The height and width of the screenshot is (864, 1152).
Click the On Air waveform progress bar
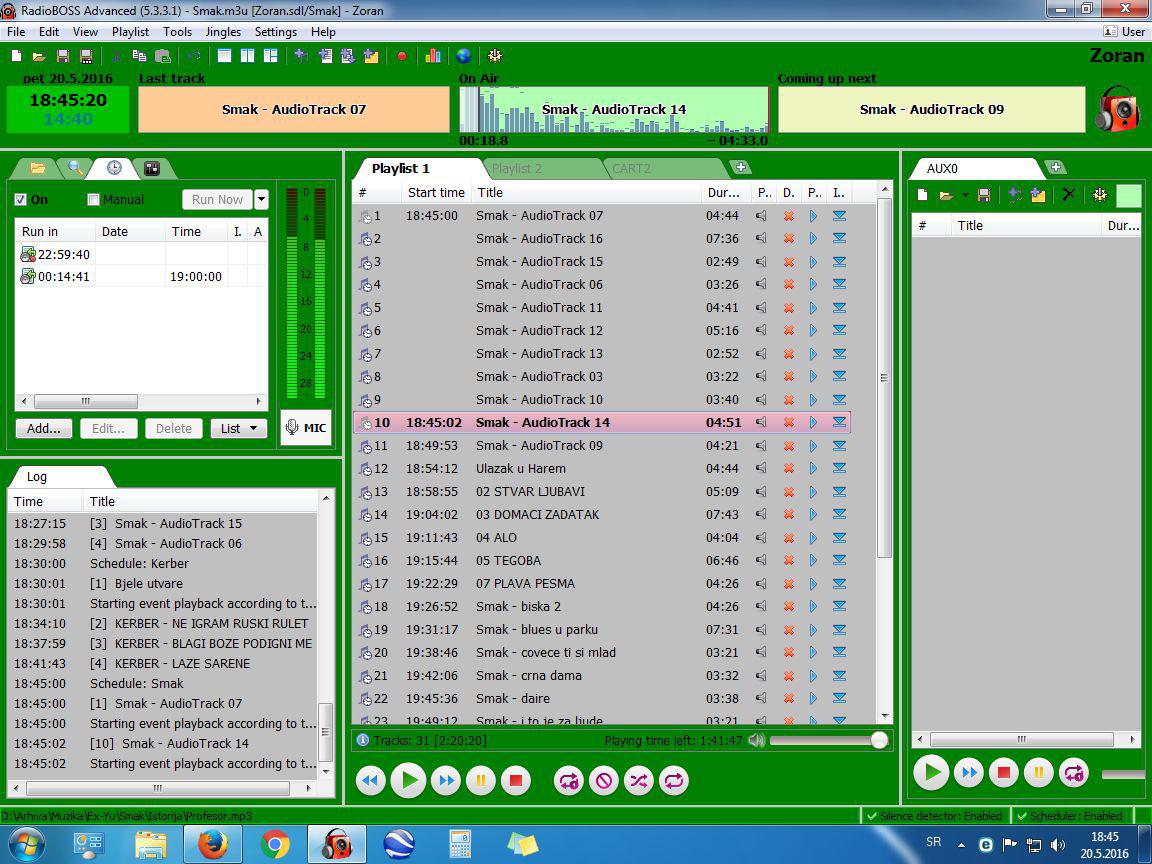pos(614,109)
